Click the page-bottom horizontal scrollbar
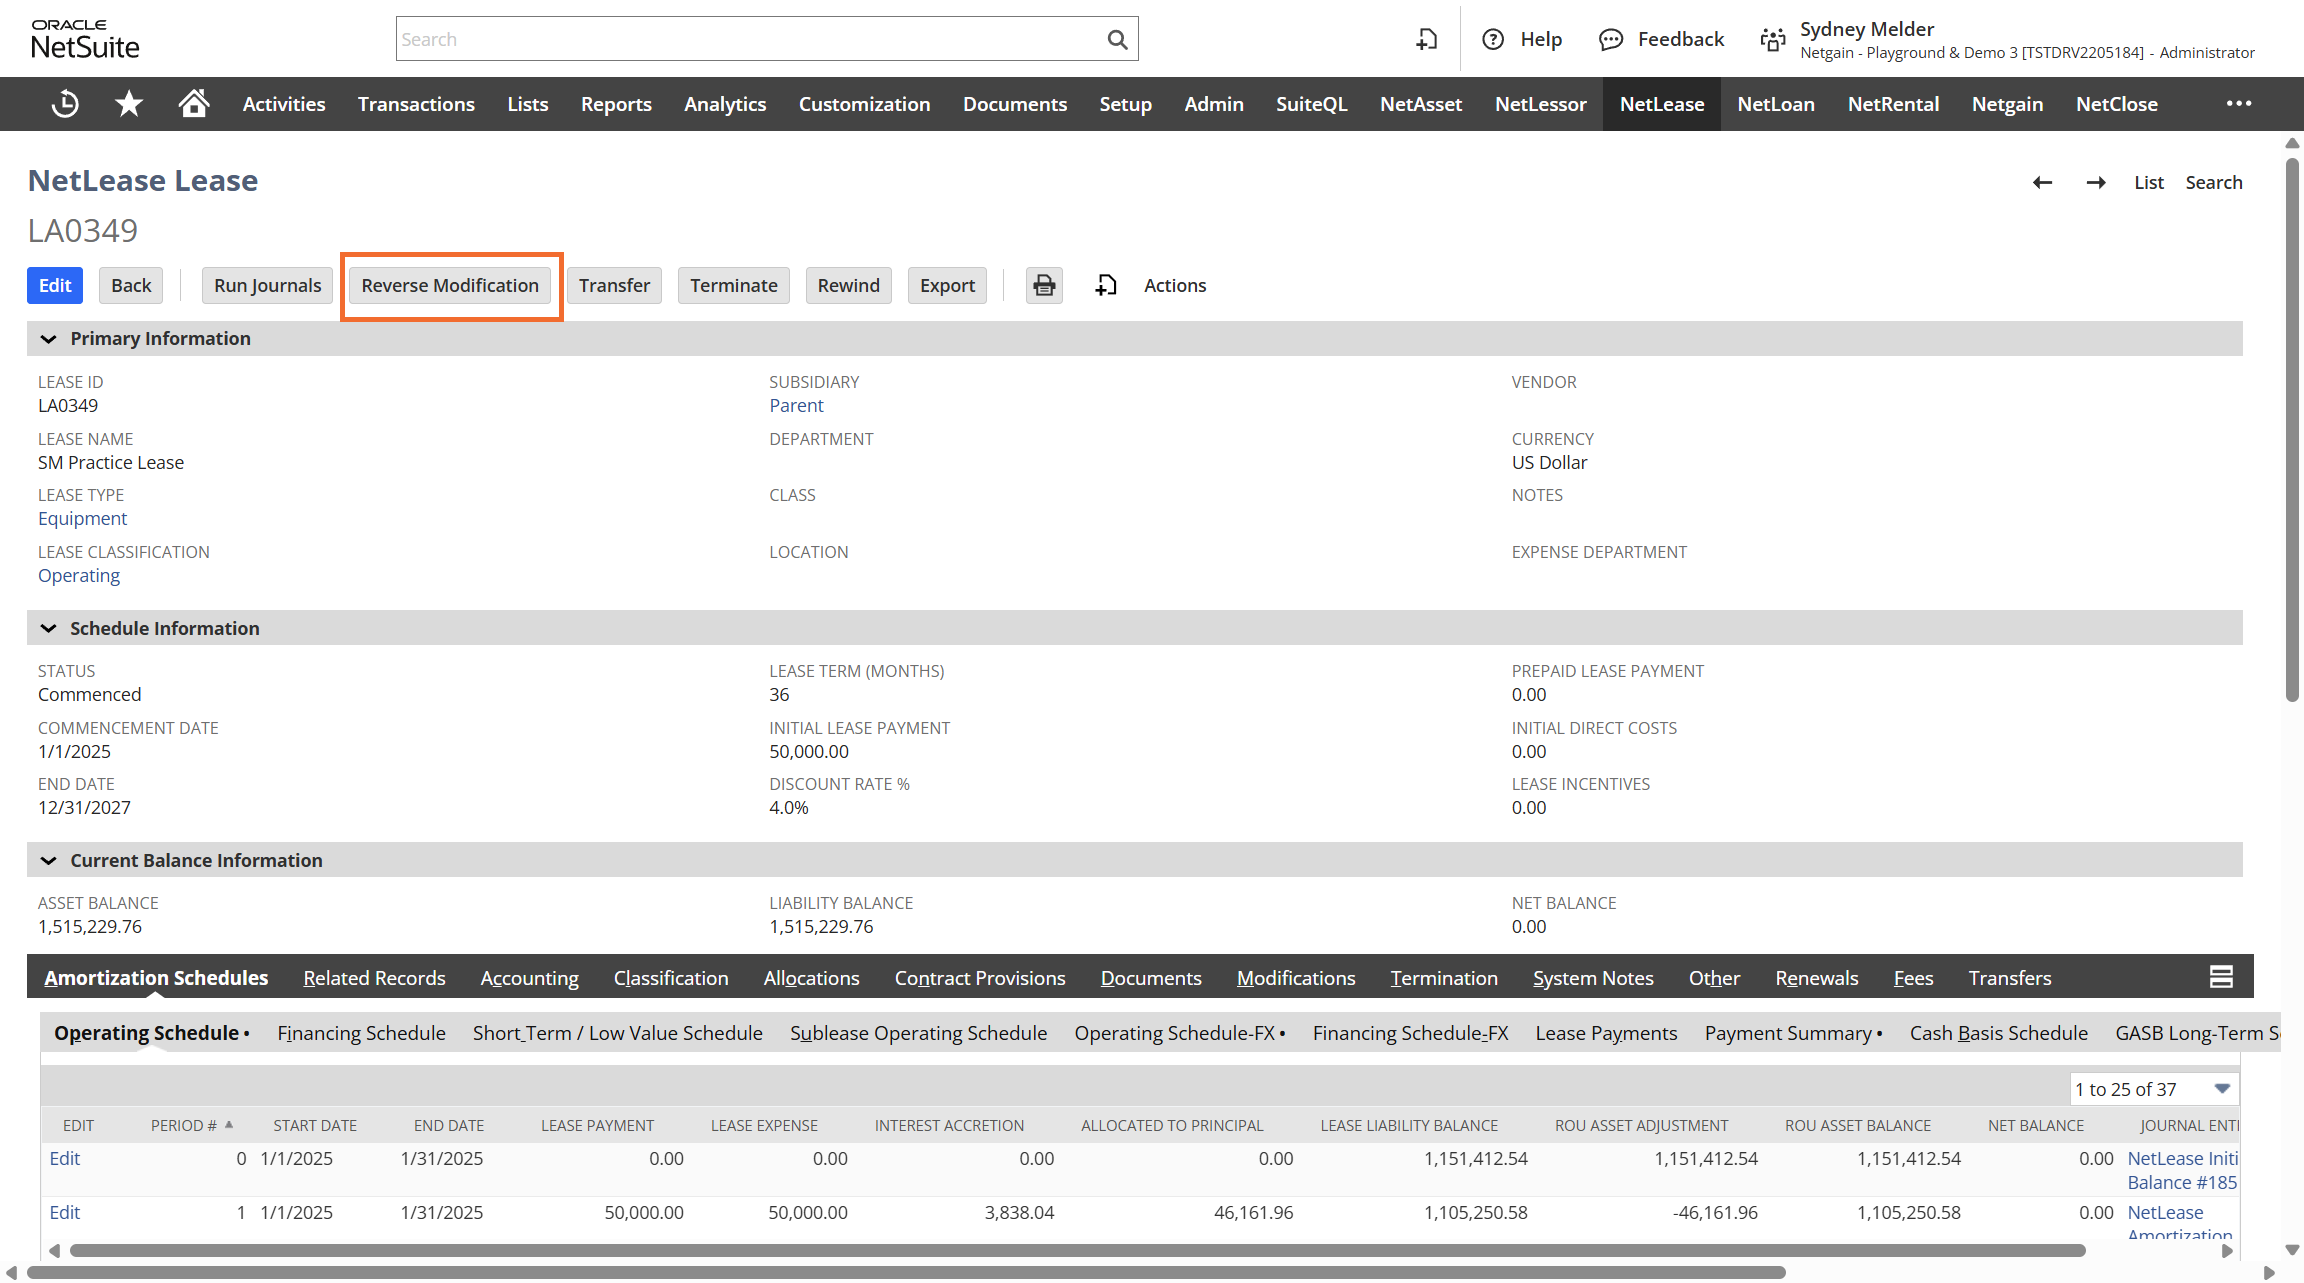Screen dimensions: 2304x1283 click(906, 1272)
